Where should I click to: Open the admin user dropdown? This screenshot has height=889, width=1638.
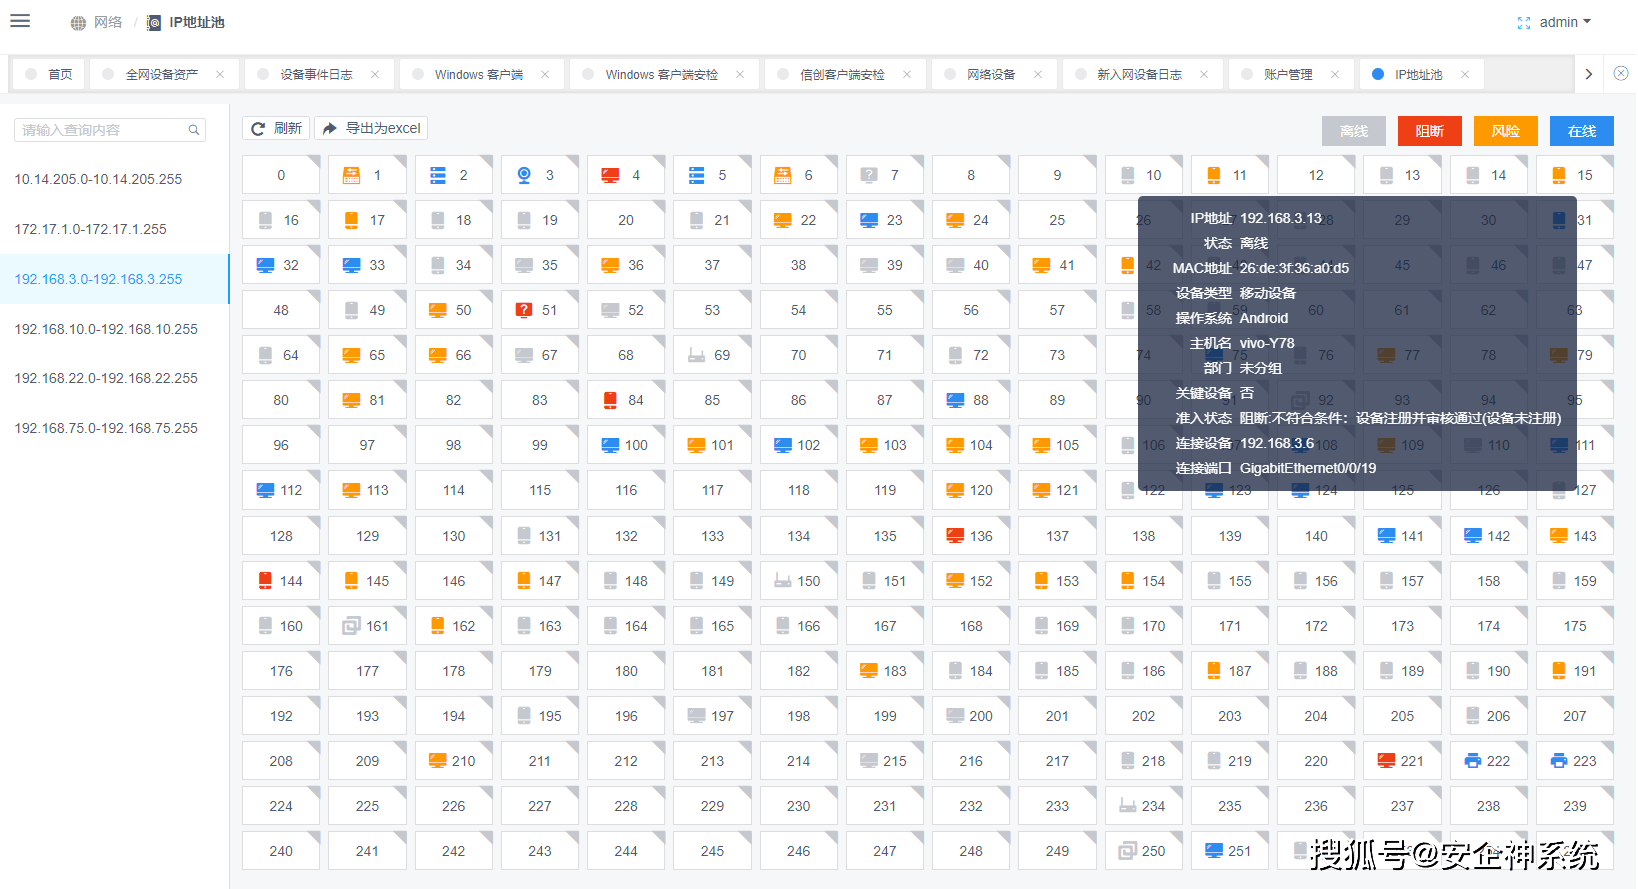point(1565,22)
